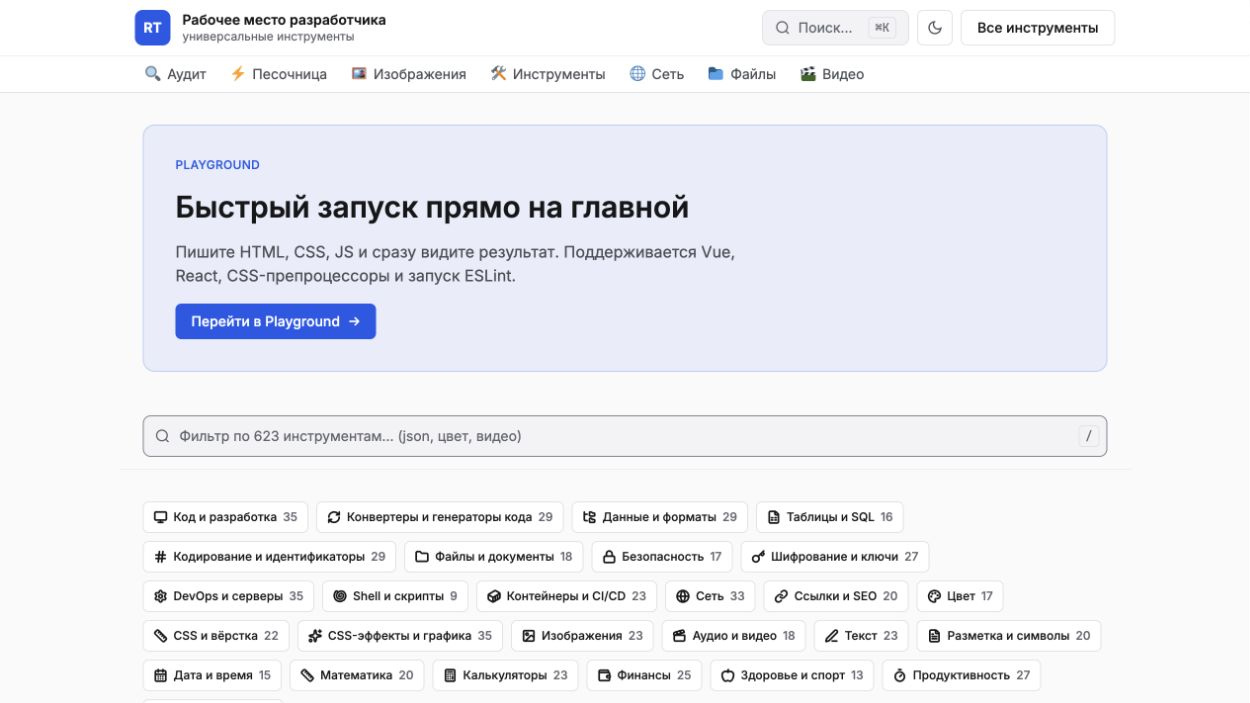Select DevOps и серверы category
The height and width of the screenshot is (703, 1250).
pyautogui.click(x=228, y=596)
